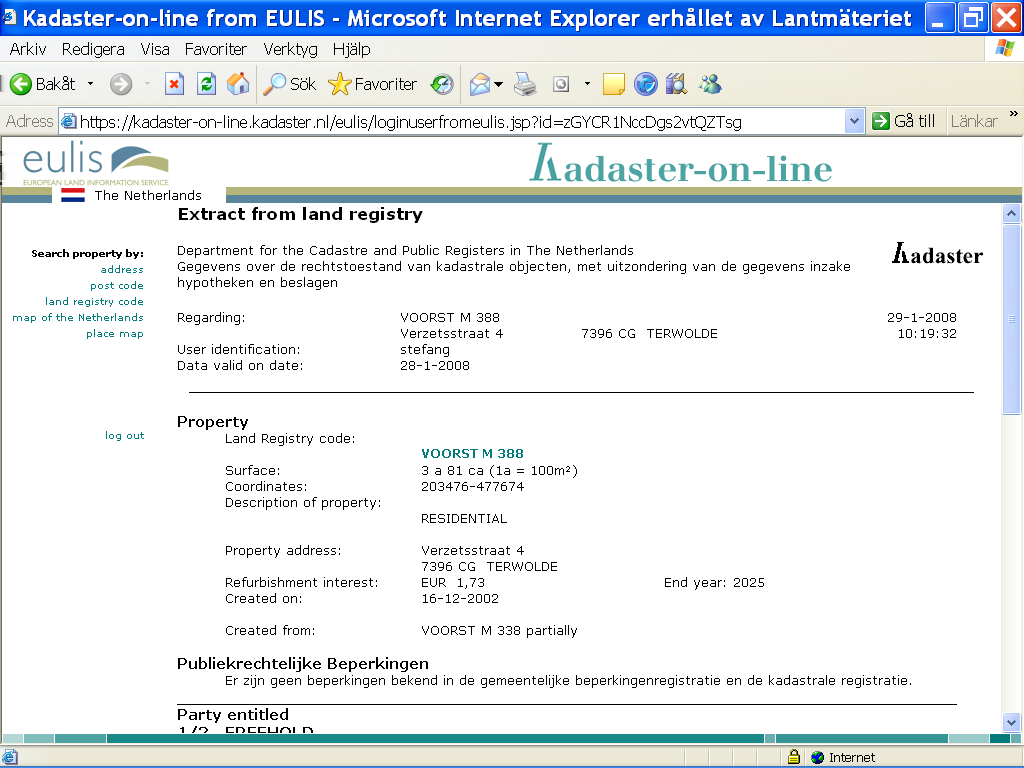This screenshot has width=1024, height=768.
Task: Click the timestamp 10:19:32
Action: tap(927, 334)
